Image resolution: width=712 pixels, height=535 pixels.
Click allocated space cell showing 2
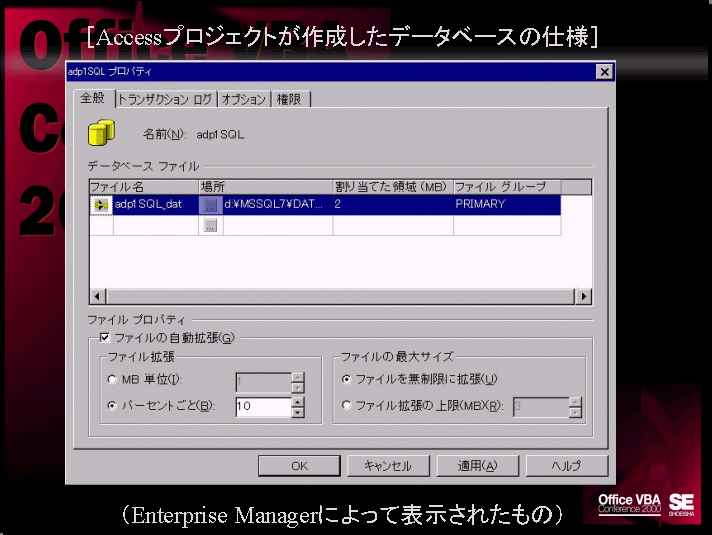pyautogui.click(x=393, y=205)
